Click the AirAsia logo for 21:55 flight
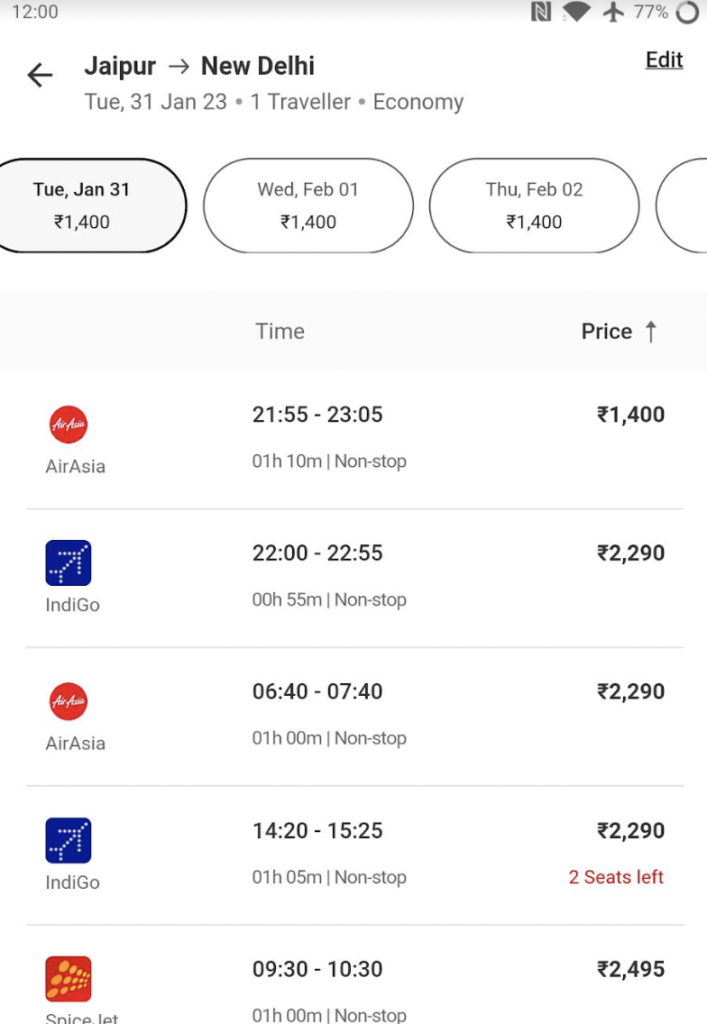 click(69, 424)
